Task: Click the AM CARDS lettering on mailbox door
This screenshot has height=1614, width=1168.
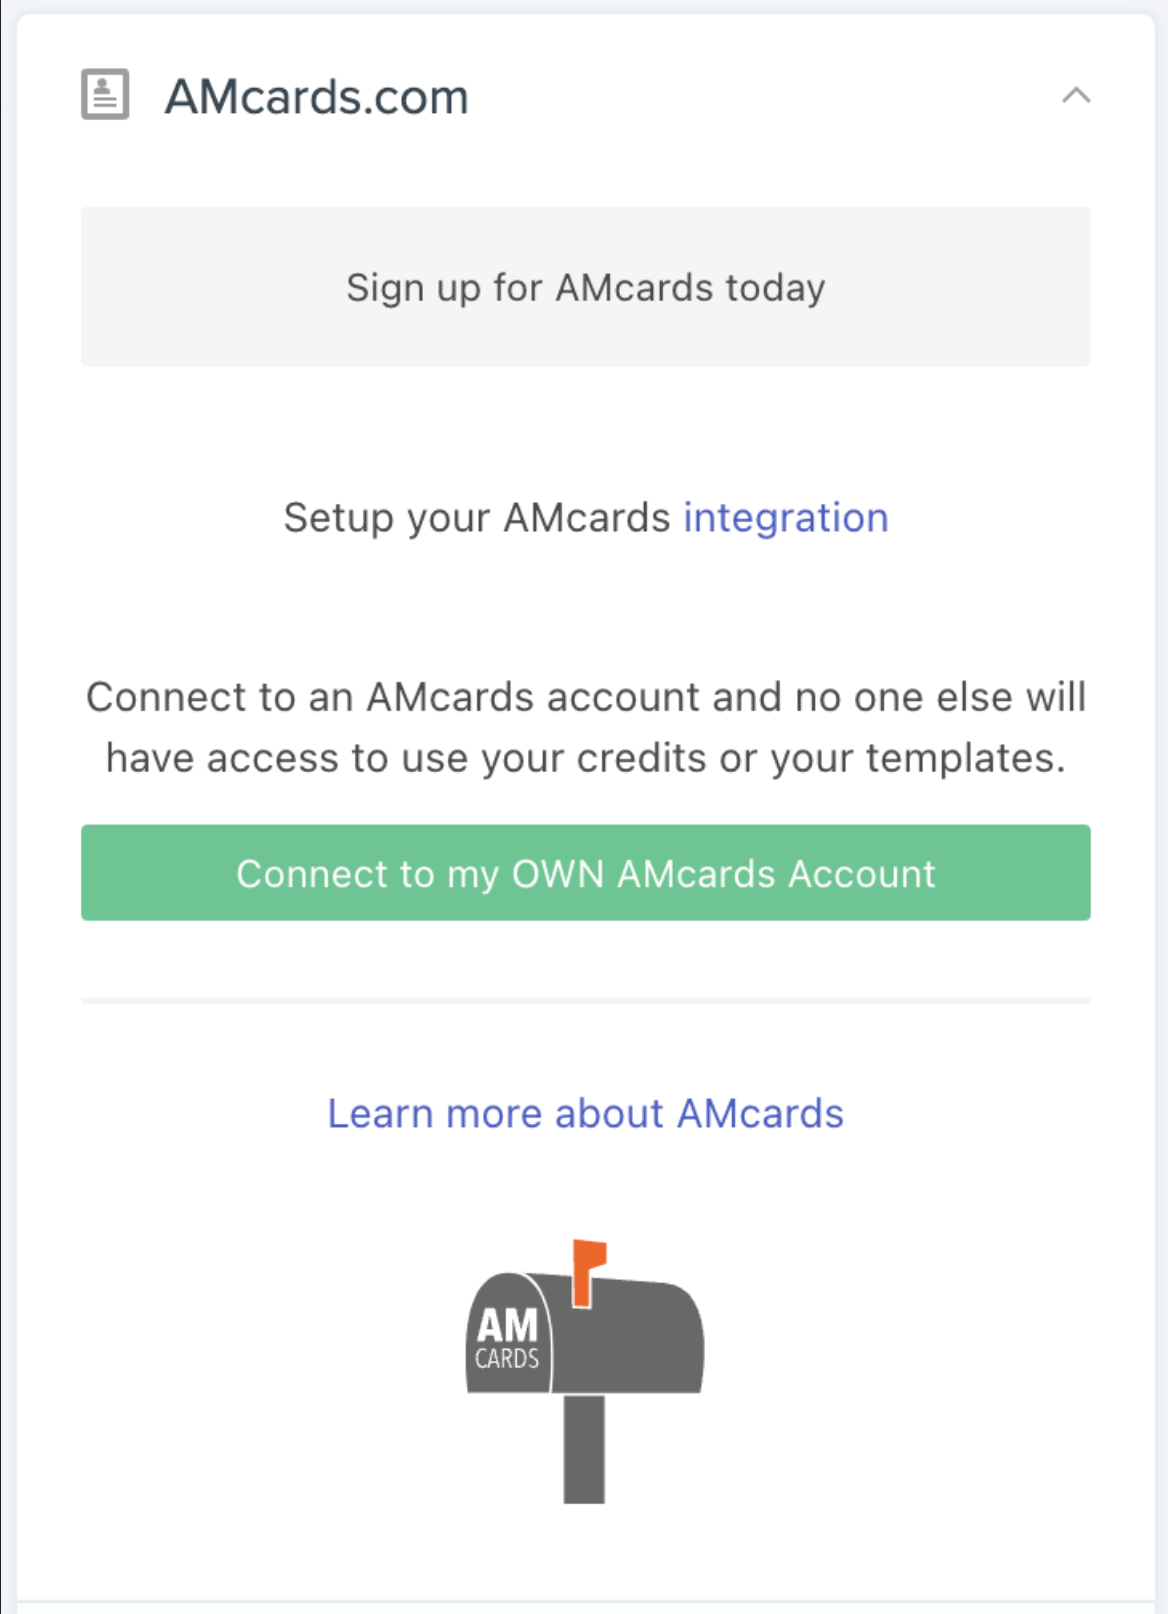Action: tap(507, 1339)
